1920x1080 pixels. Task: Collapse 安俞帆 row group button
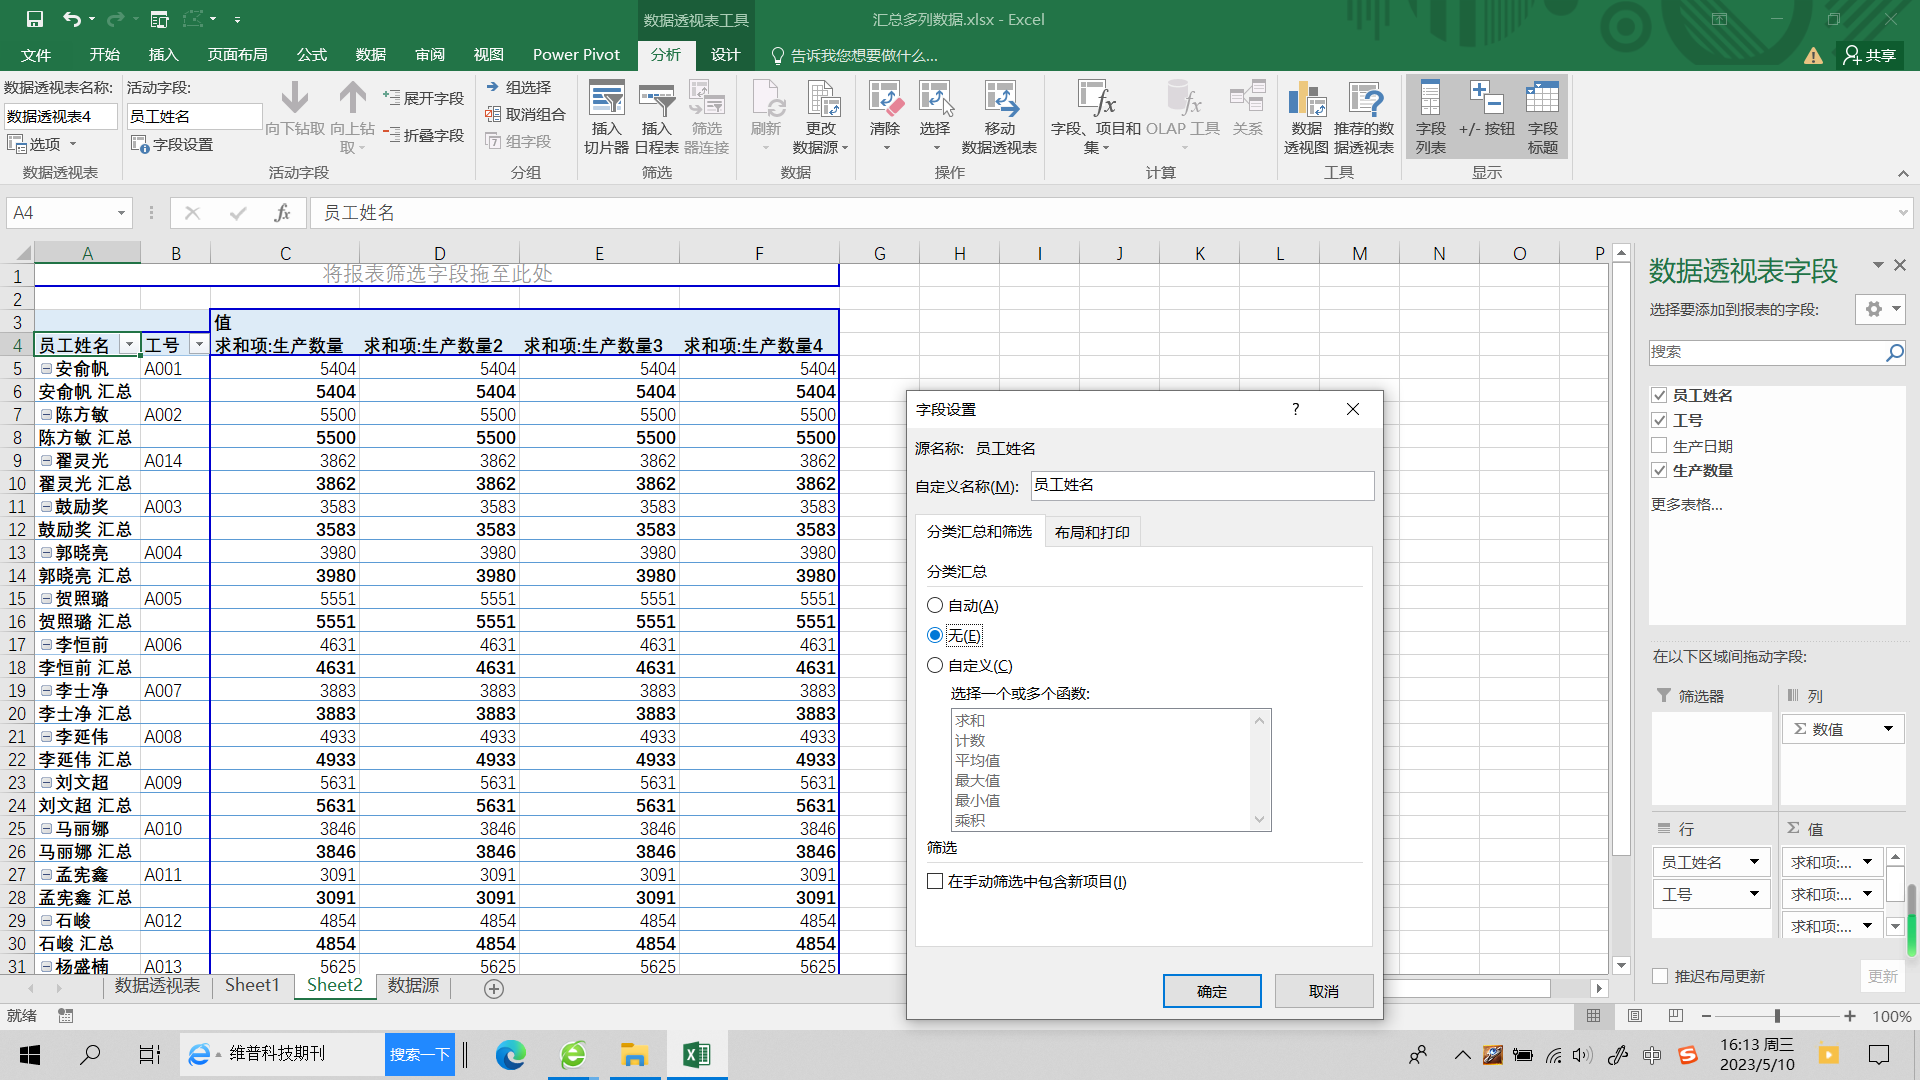(46, 369)
